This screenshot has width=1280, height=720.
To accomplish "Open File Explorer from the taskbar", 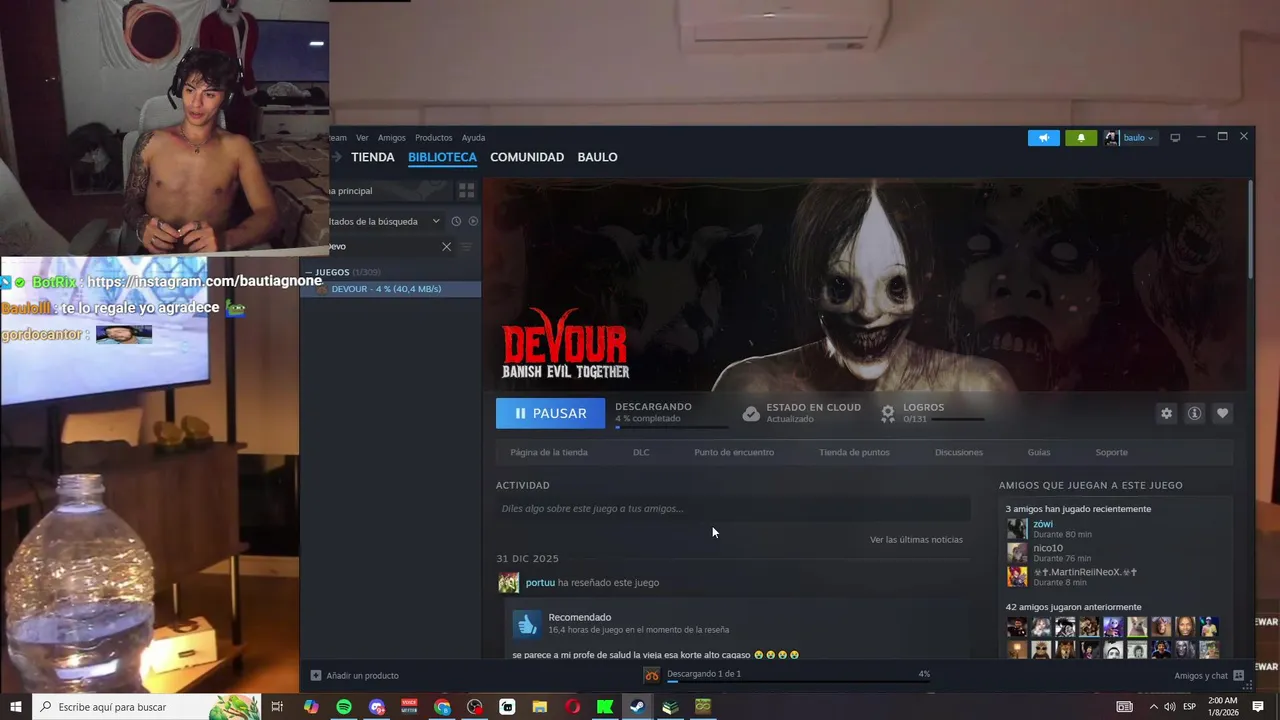I will click(540, 707).
